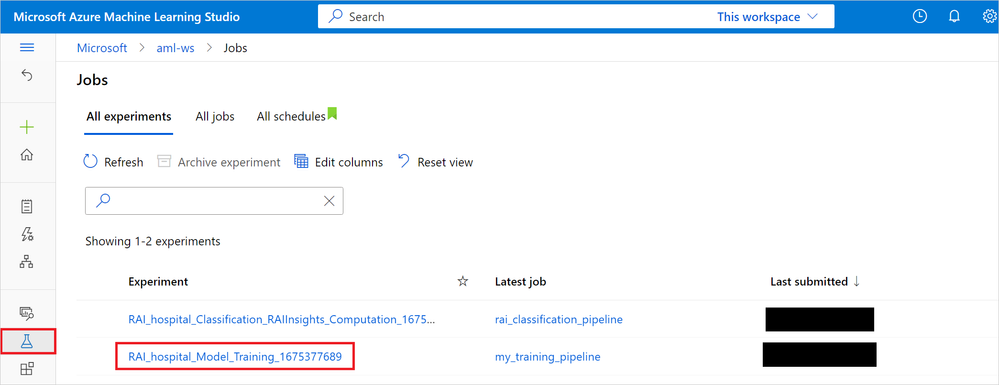The width and height of the screenshot is (999, 385).
Task: Open RAI_hospital_Classification_RAIInsights_Computation experiment
Action: [282, 319]
